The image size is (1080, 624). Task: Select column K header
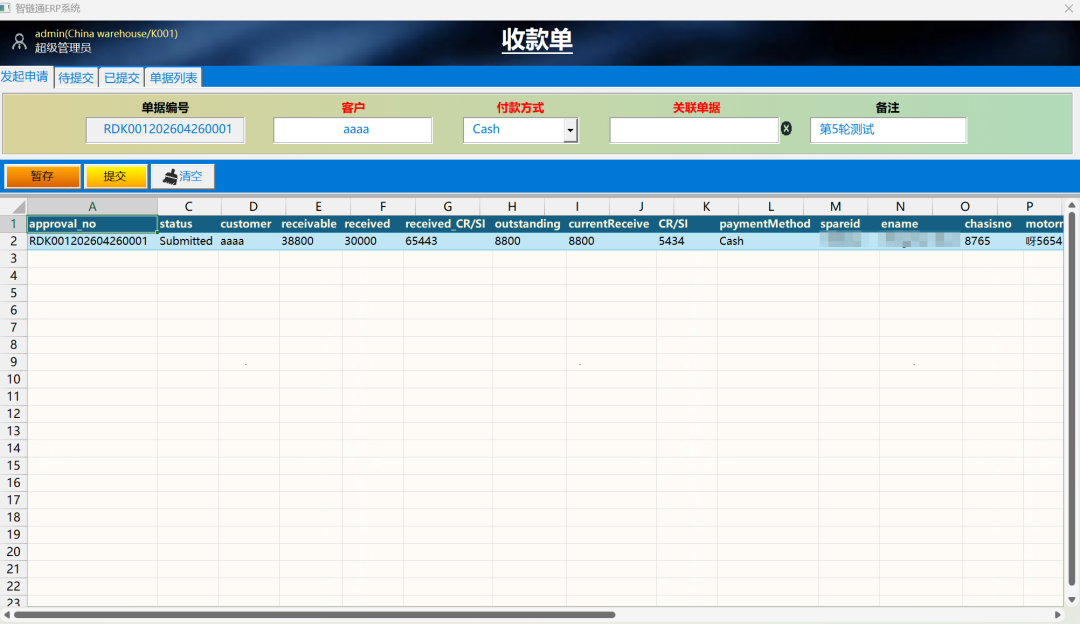(x=706, y=207)
